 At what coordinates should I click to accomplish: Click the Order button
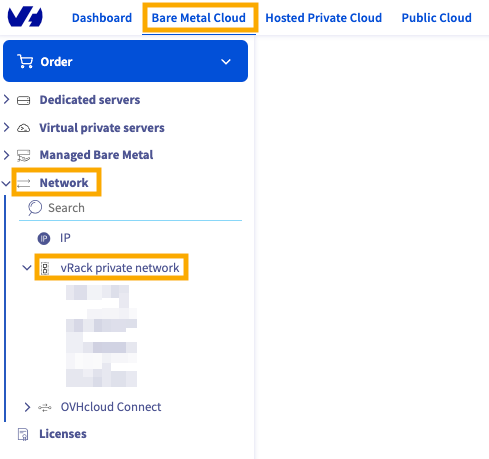125,61
